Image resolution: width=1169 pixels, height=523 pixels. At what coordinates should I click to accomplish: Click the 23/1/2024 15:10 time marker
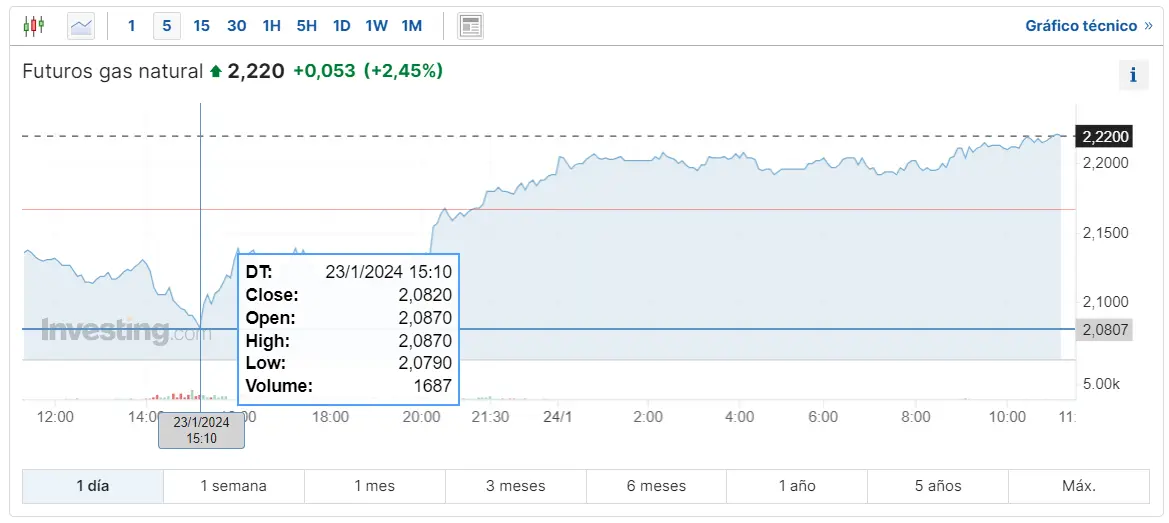201,430
